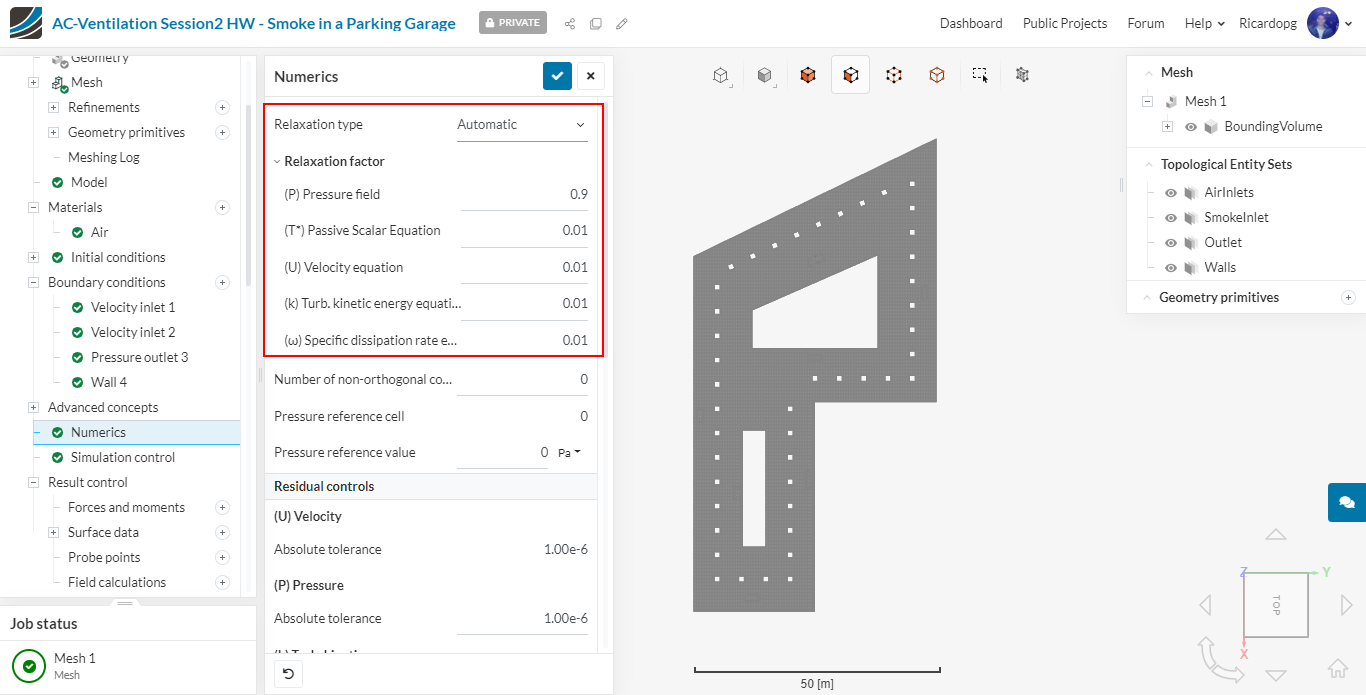Image resolution: width=1366 pixels, height=695 pixels.
Task: Reset Numerics settings with the undo icon
Action: (288, 674)
